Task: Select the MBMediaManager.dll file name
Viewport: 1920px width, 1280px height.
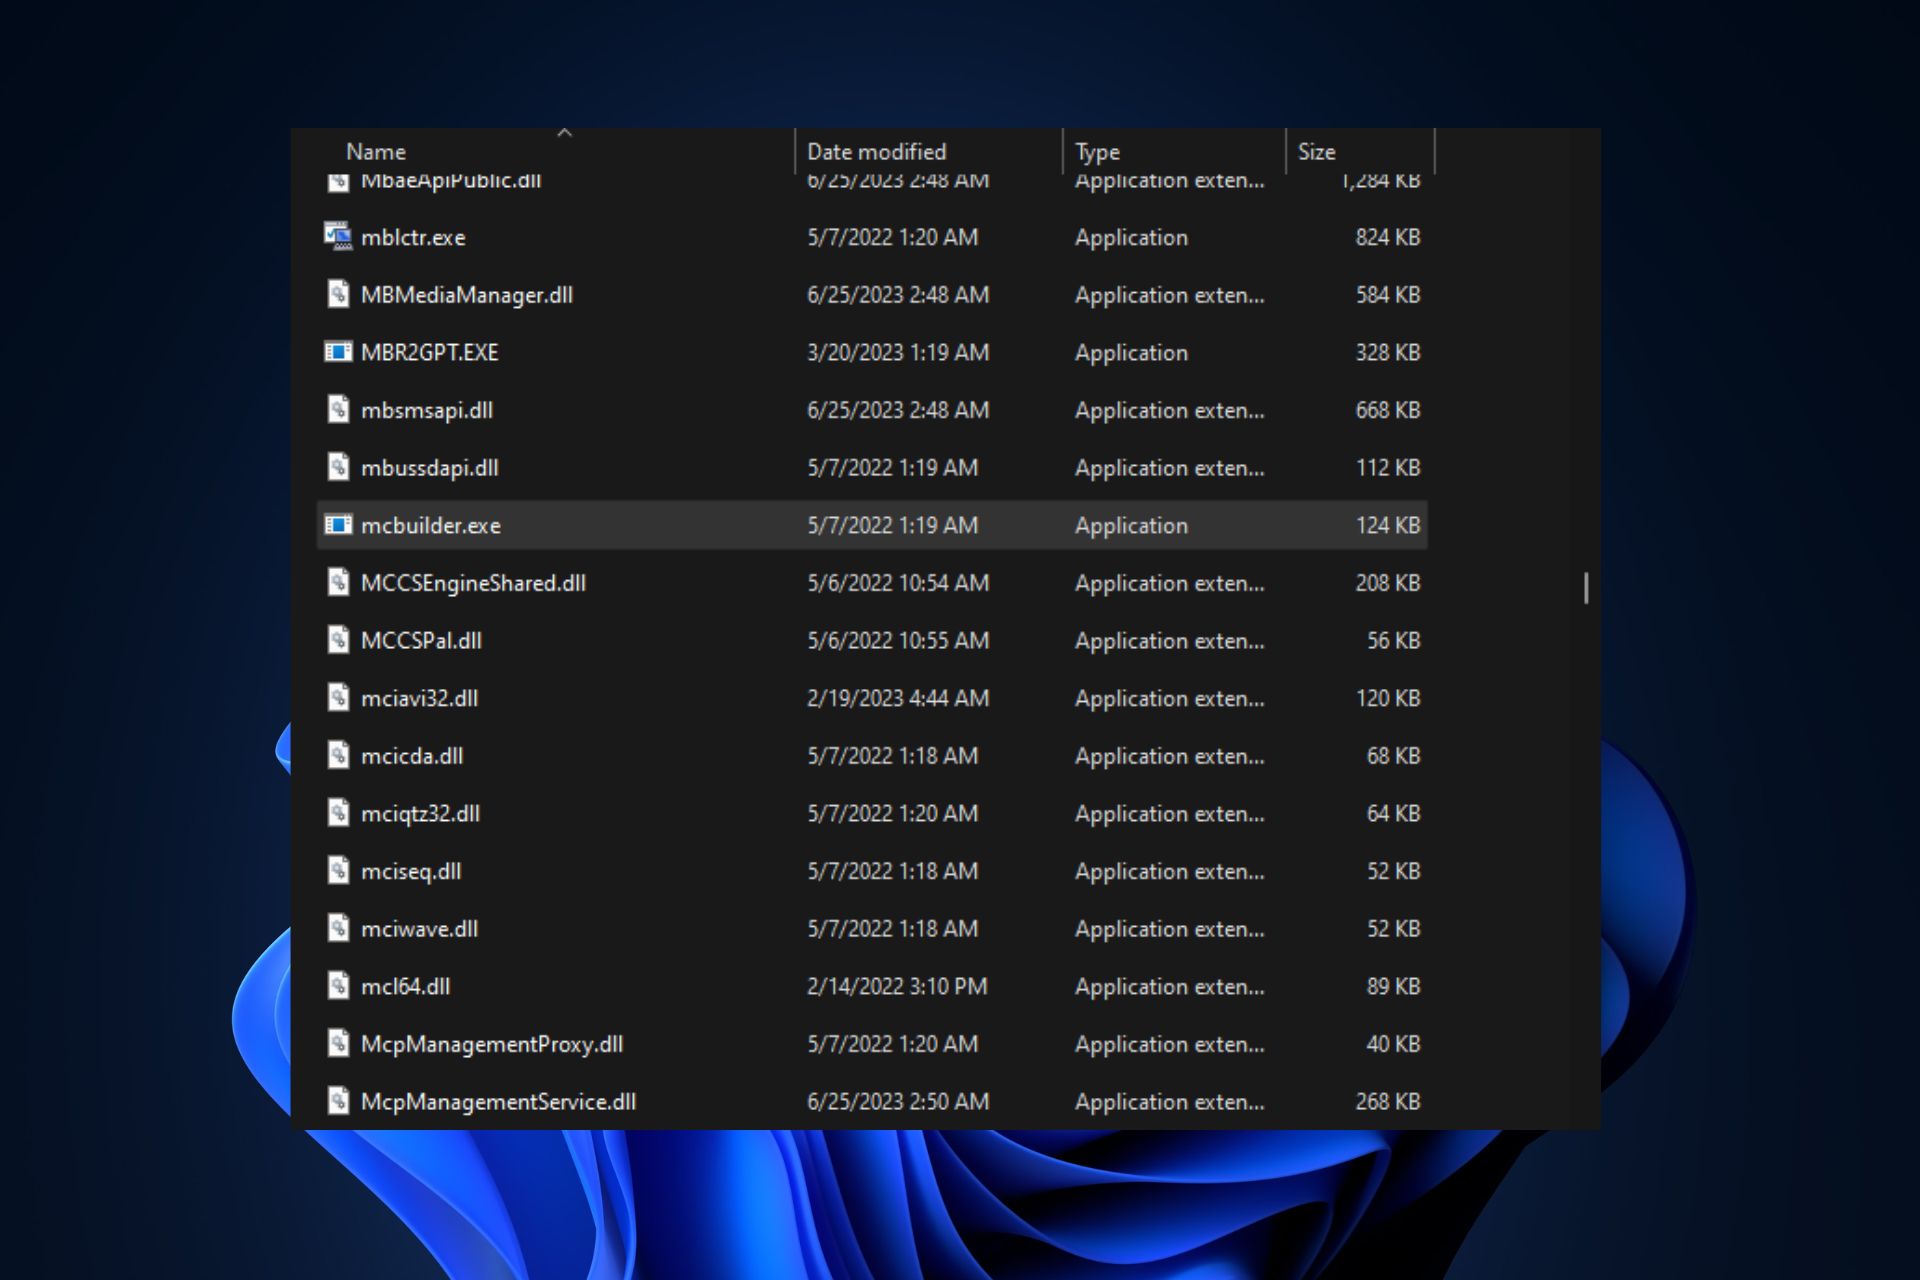Action: click(x=467, y=295)
